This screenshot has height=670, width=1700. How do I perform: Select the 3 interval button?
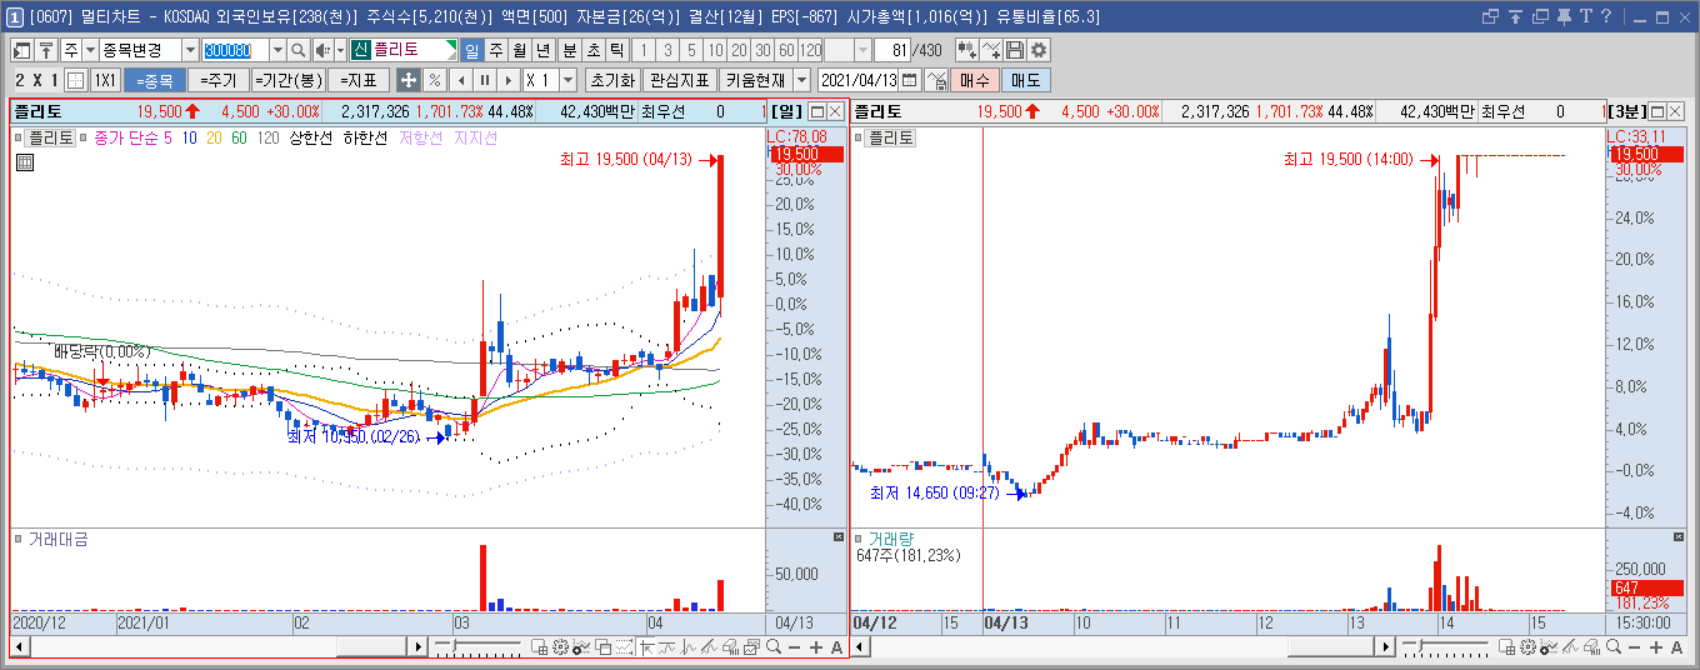pos(667,50)
